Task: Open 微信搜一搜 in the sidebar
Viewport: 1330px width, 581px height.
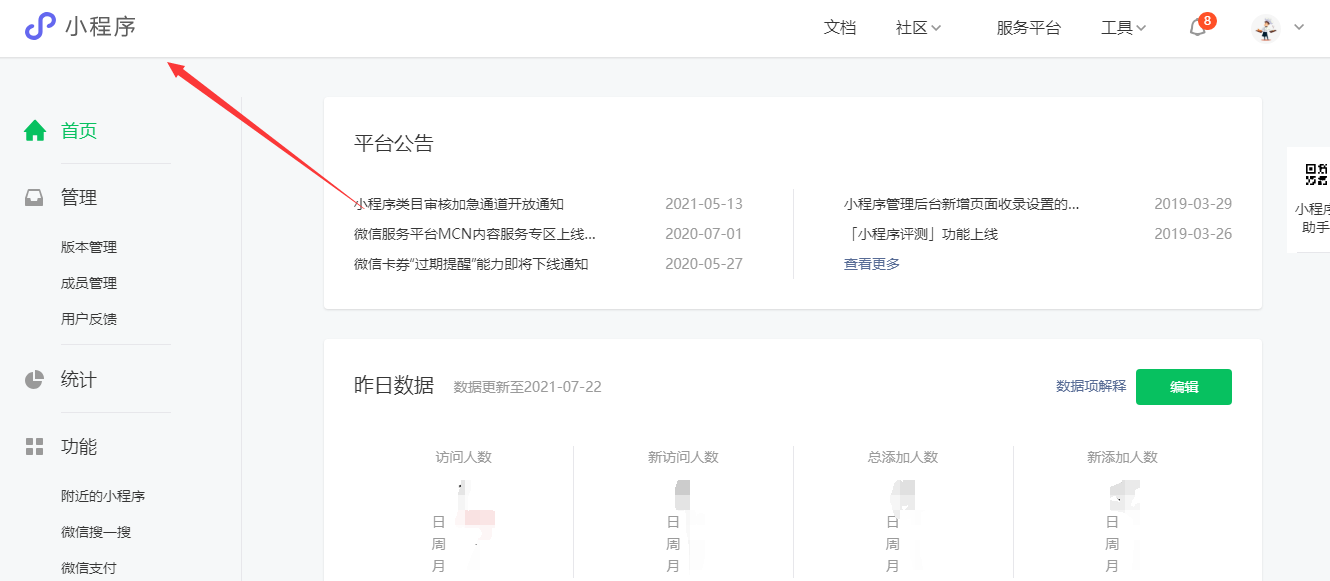Action: pos(96,532)
